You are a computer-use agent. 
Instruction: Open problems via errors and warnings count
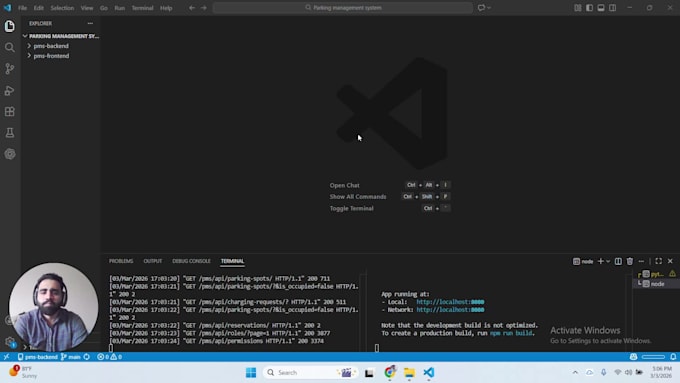[x=110, y=357]
